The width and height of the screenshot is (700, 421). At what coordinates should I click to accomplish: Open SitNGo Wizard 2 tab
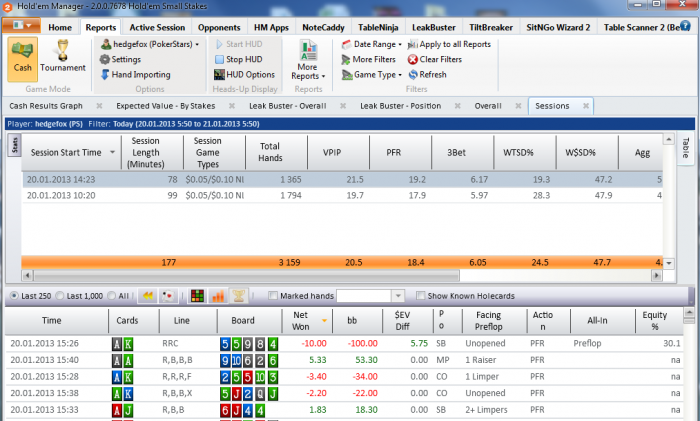click(558, 27)
